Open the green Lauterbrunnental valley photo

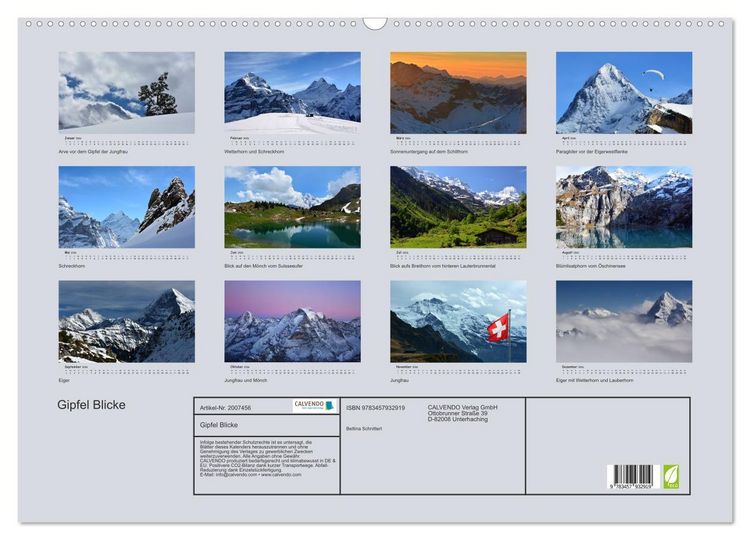click(x=458, y=207)
